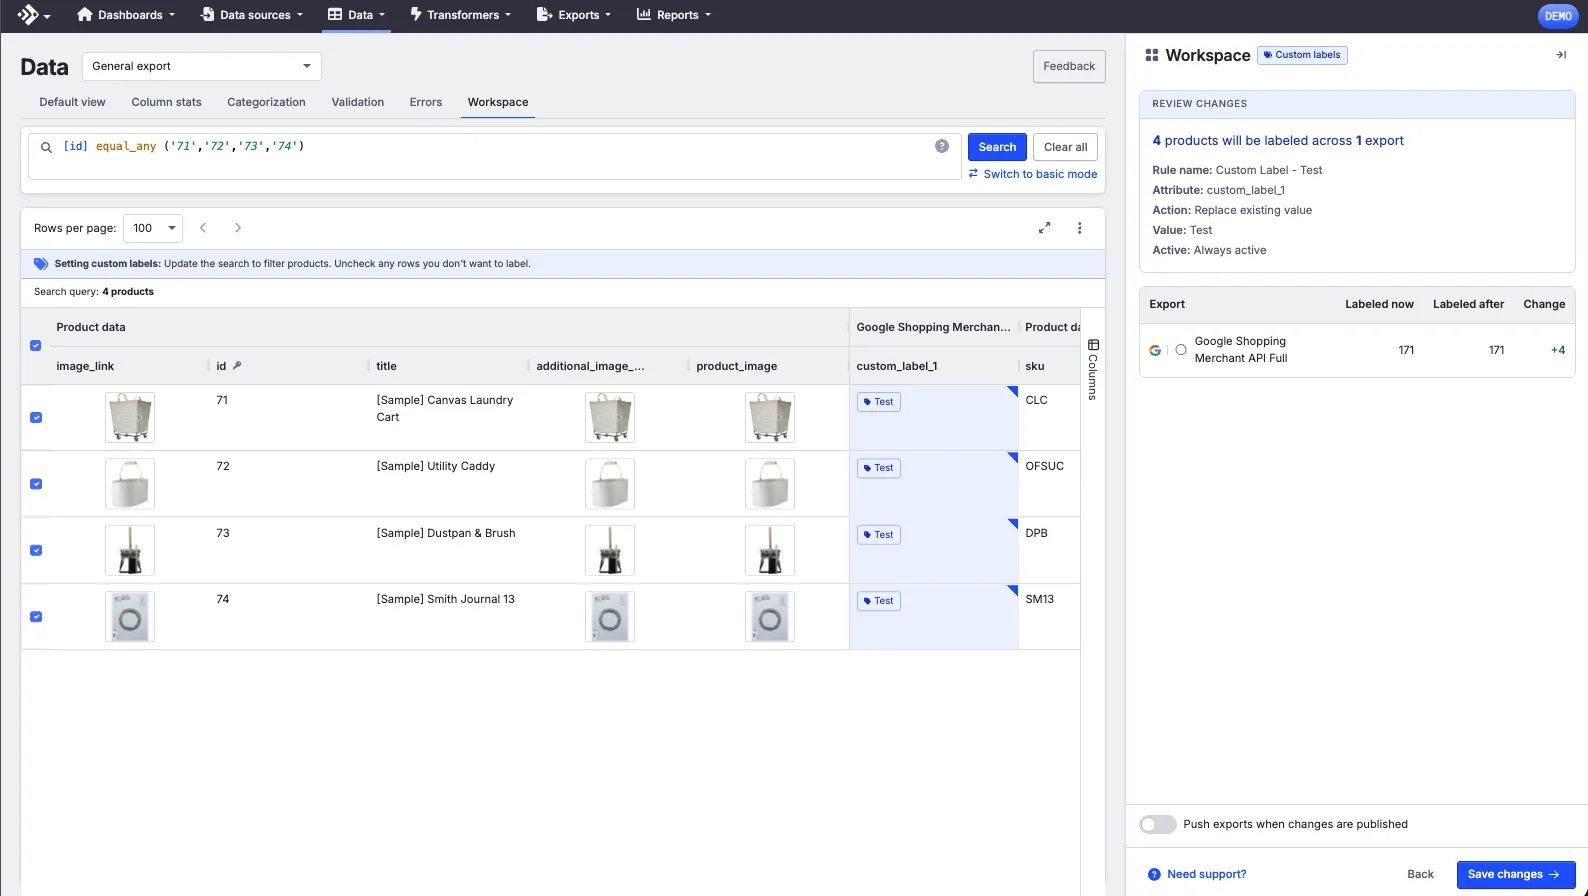1588x896 pixels.
Task: Uncheck the Smith Journal 13 row checkbox
Action: coord(36,617)
